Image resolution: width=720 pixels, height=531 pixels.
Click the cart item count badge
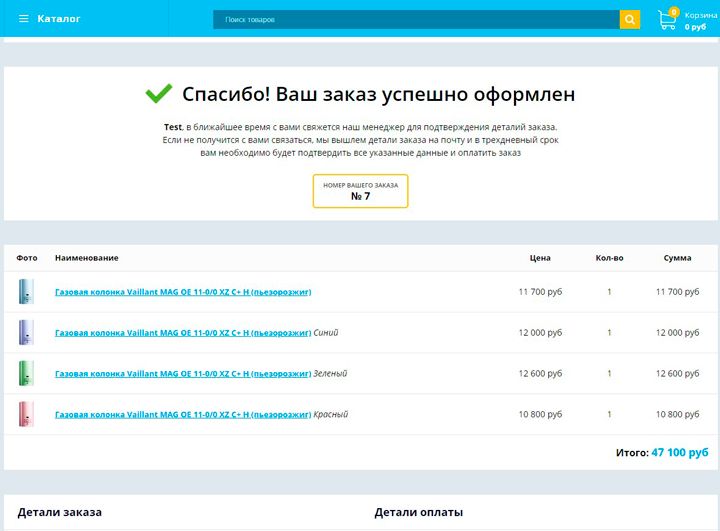674,12
